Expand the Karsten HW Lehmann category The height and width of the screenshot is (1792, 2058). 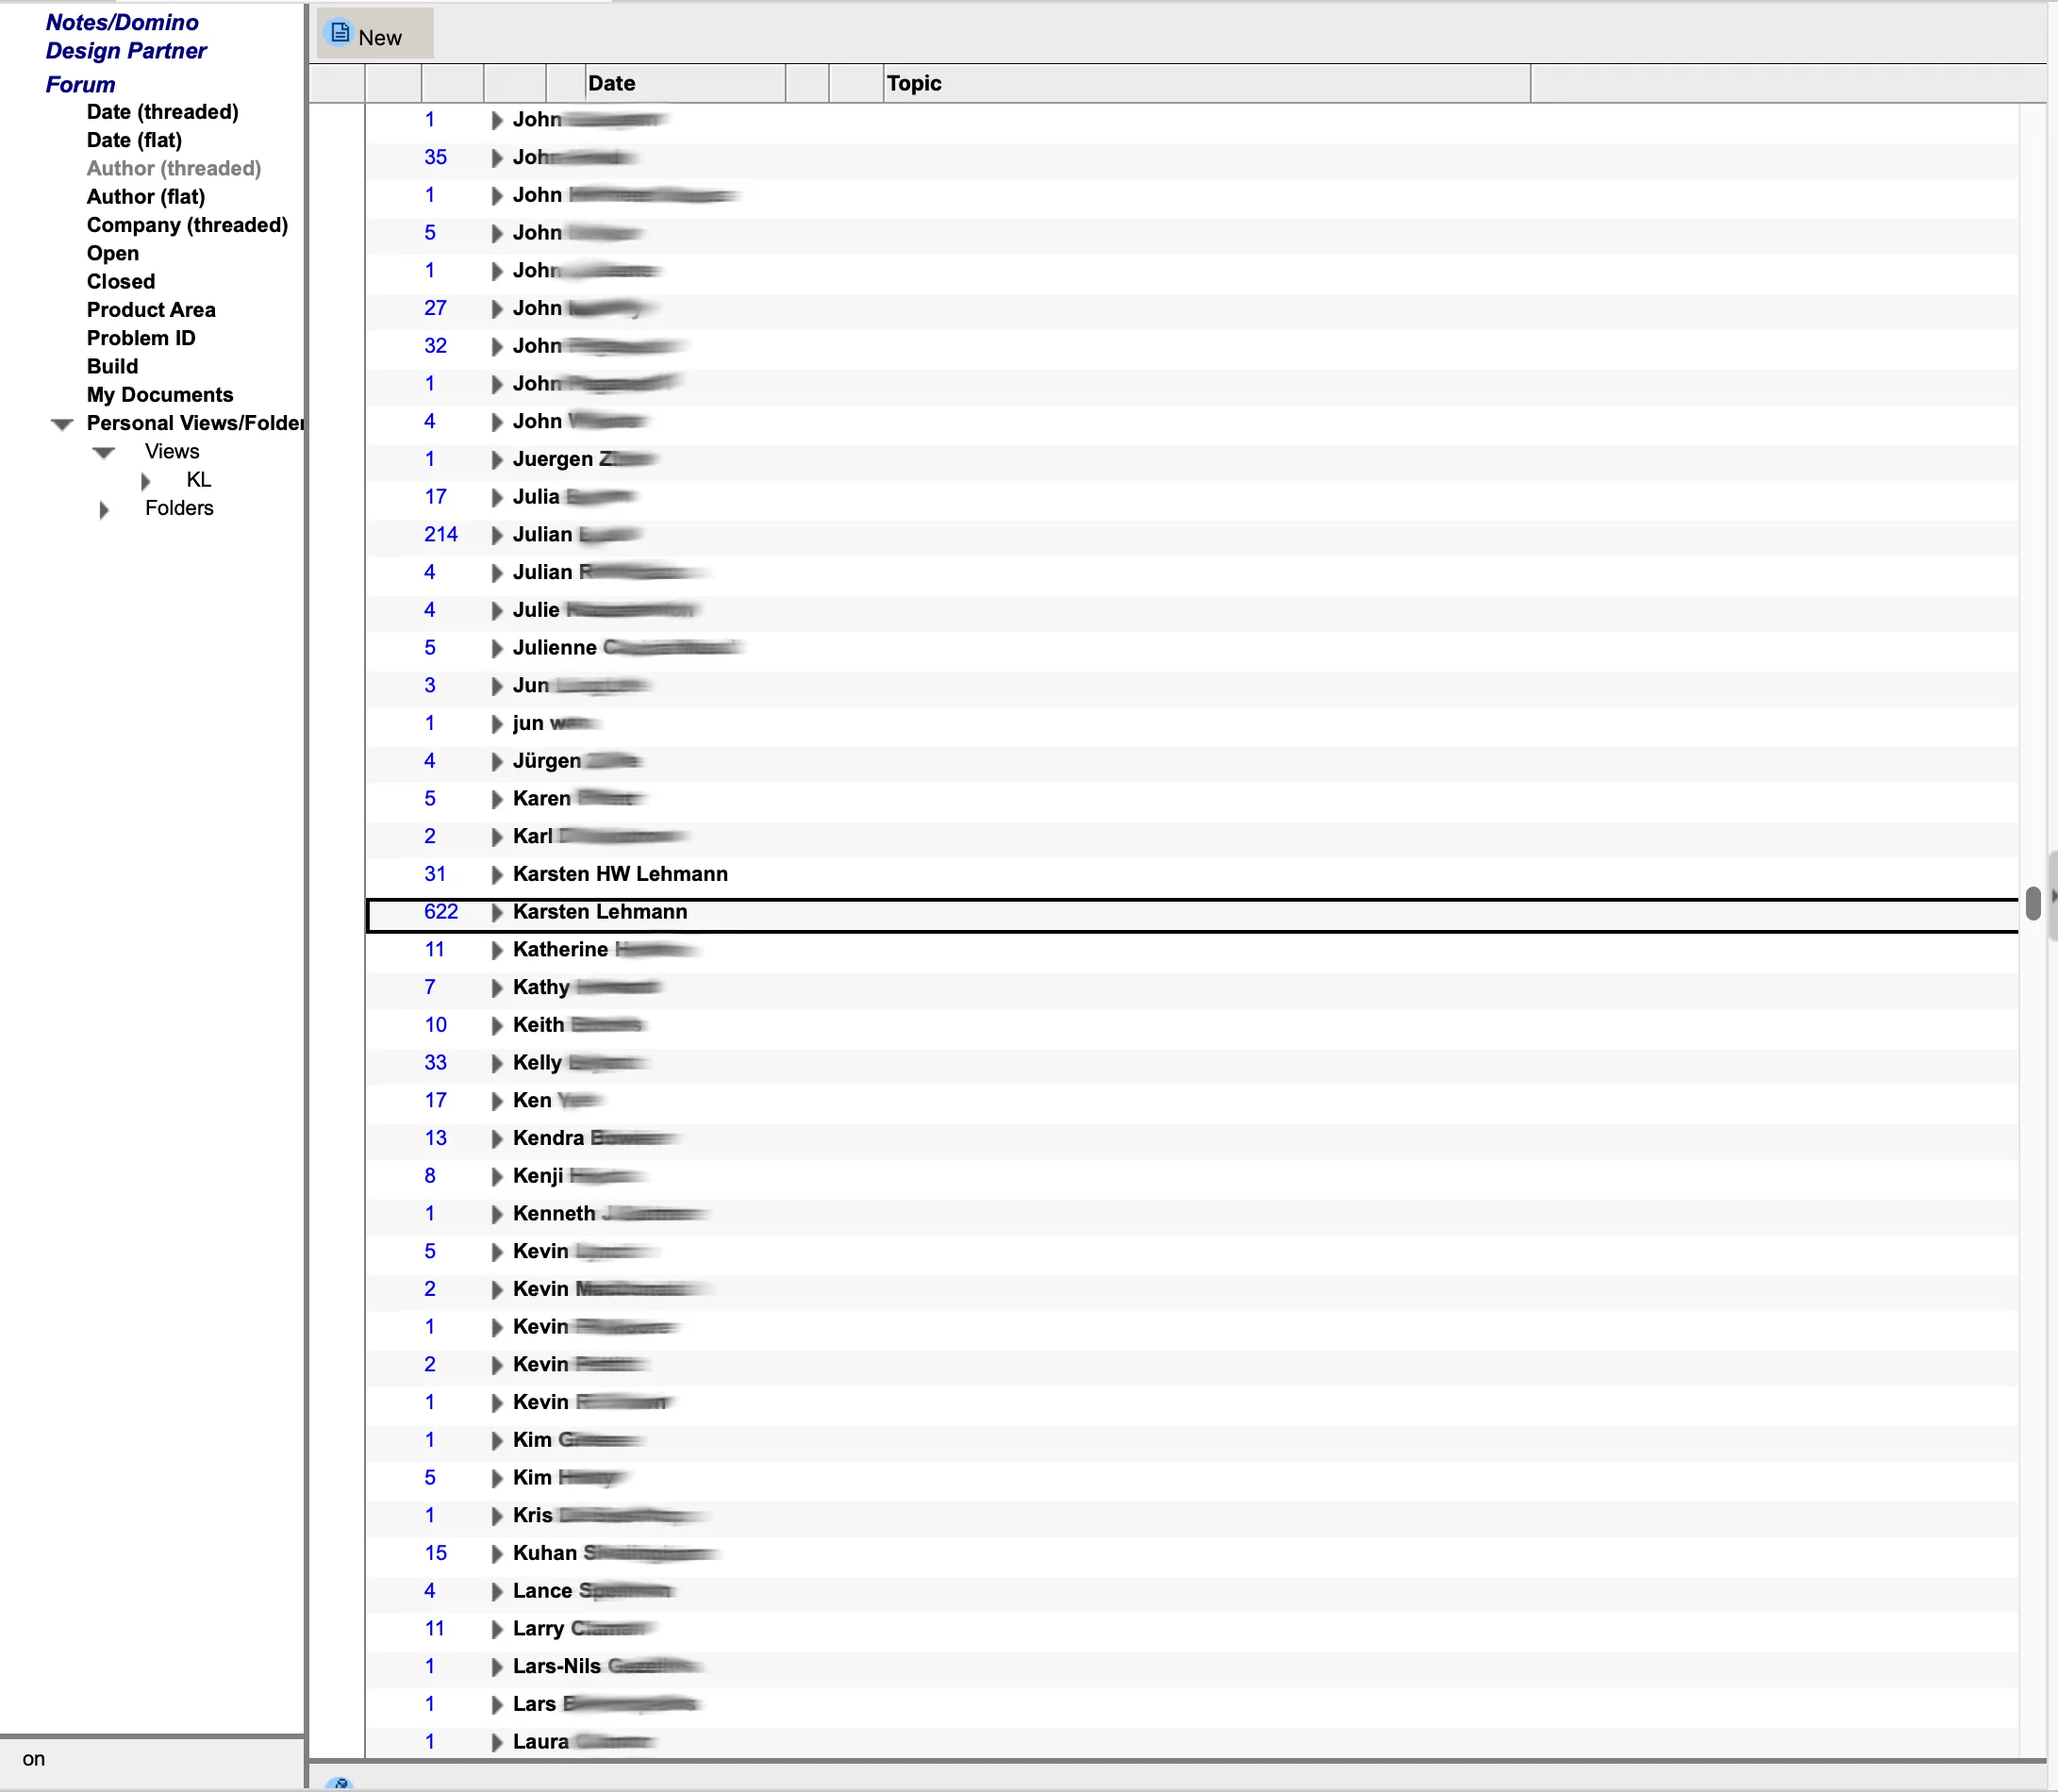[497, 874]
